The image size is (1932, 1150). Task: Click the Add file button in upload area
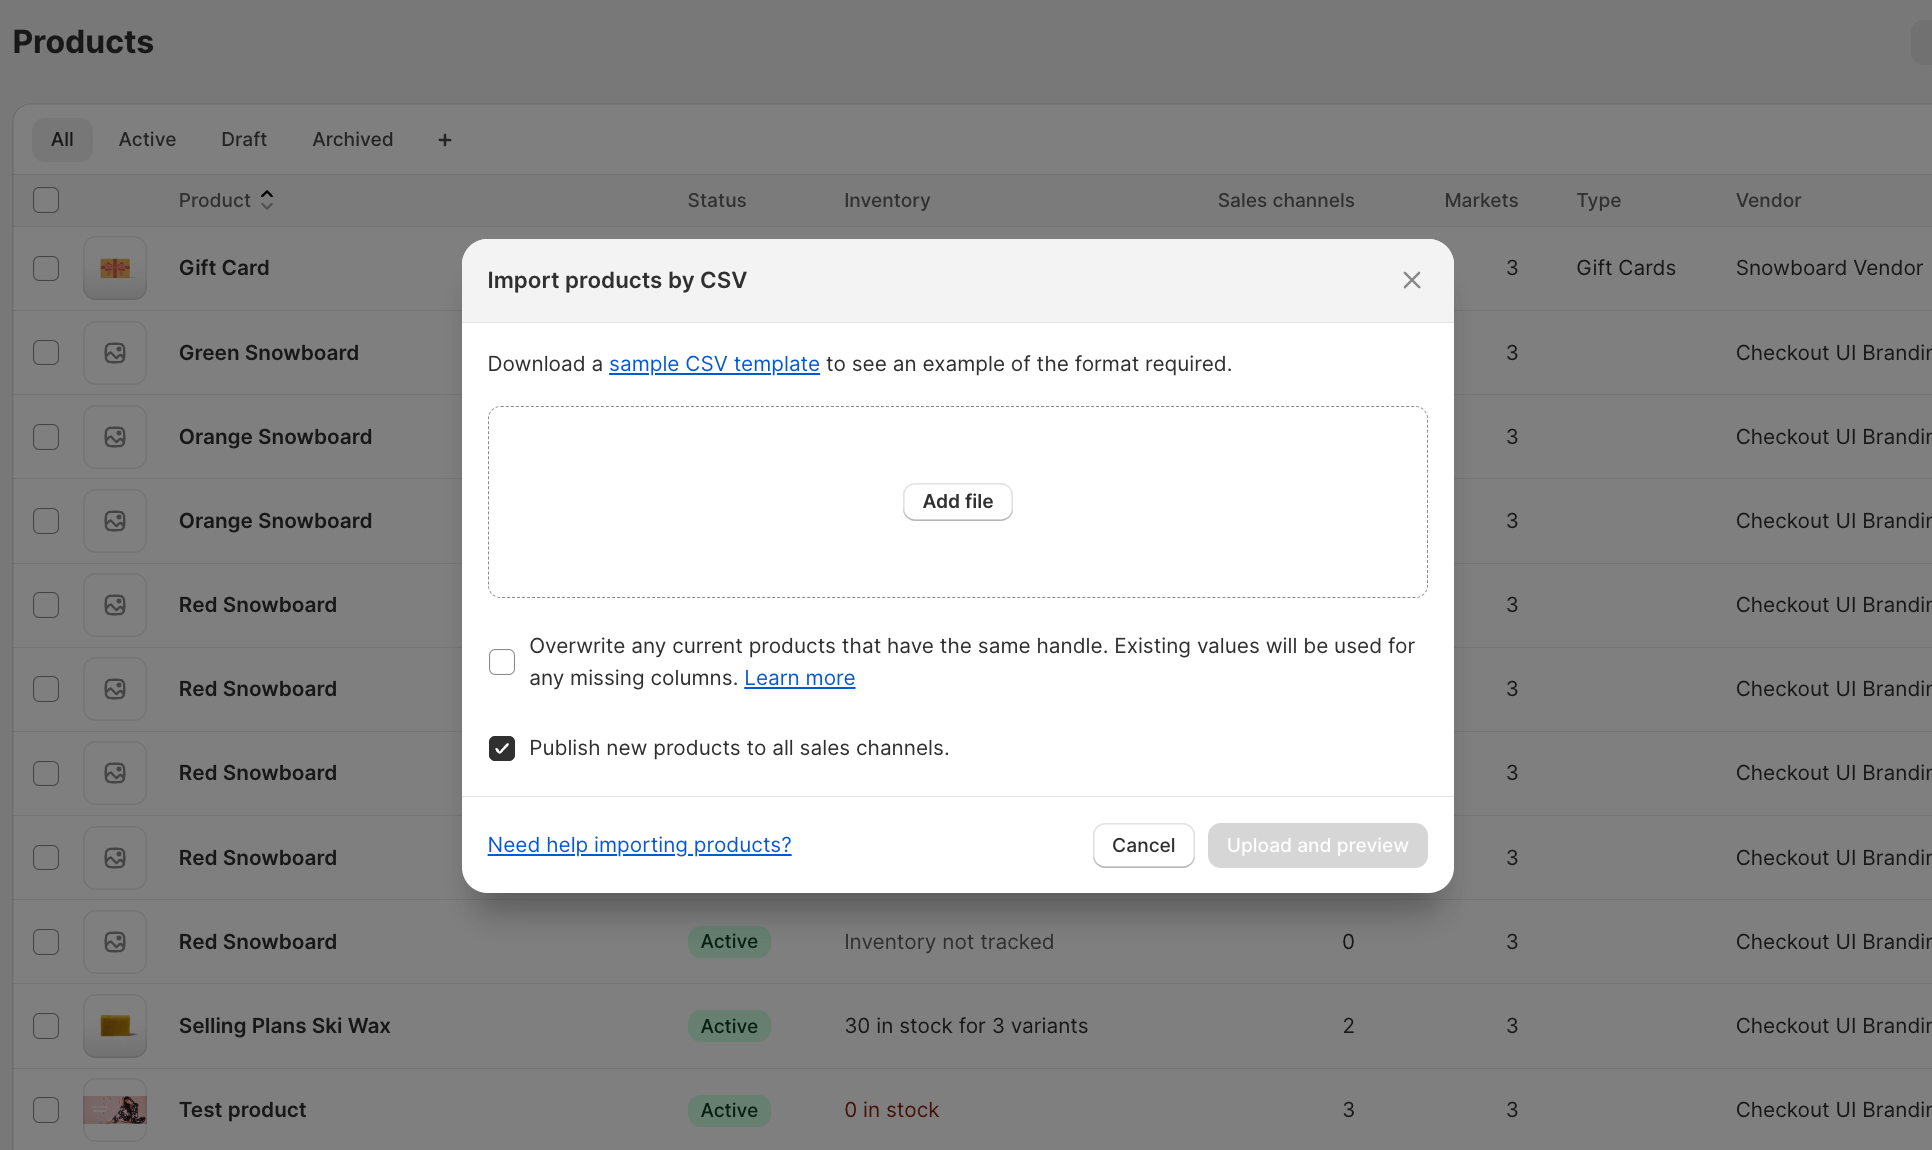958,500
